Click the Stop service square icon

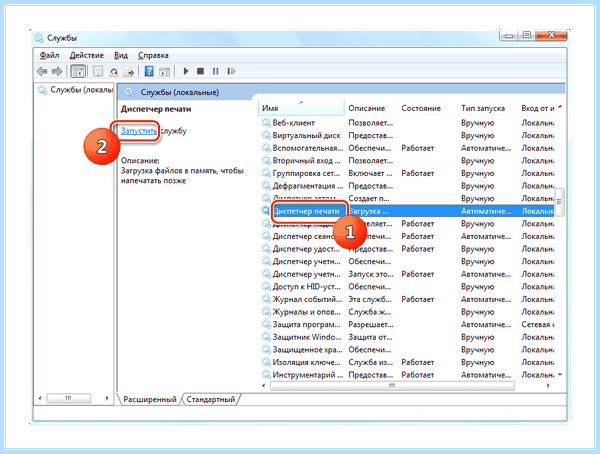point(201,71)
